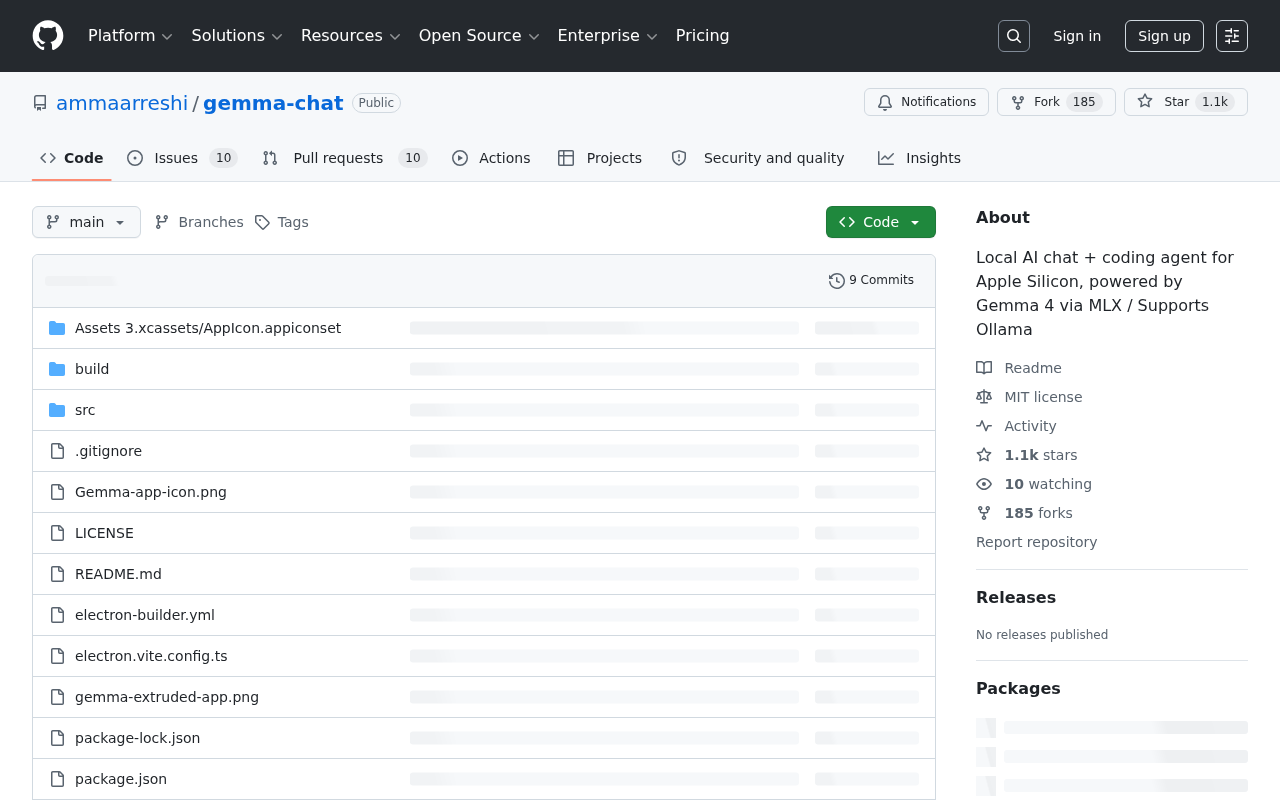1280x800 pixels.
Task: Click the file icon beside electron.vite.config.ts
Action: (x=57, y=656)
